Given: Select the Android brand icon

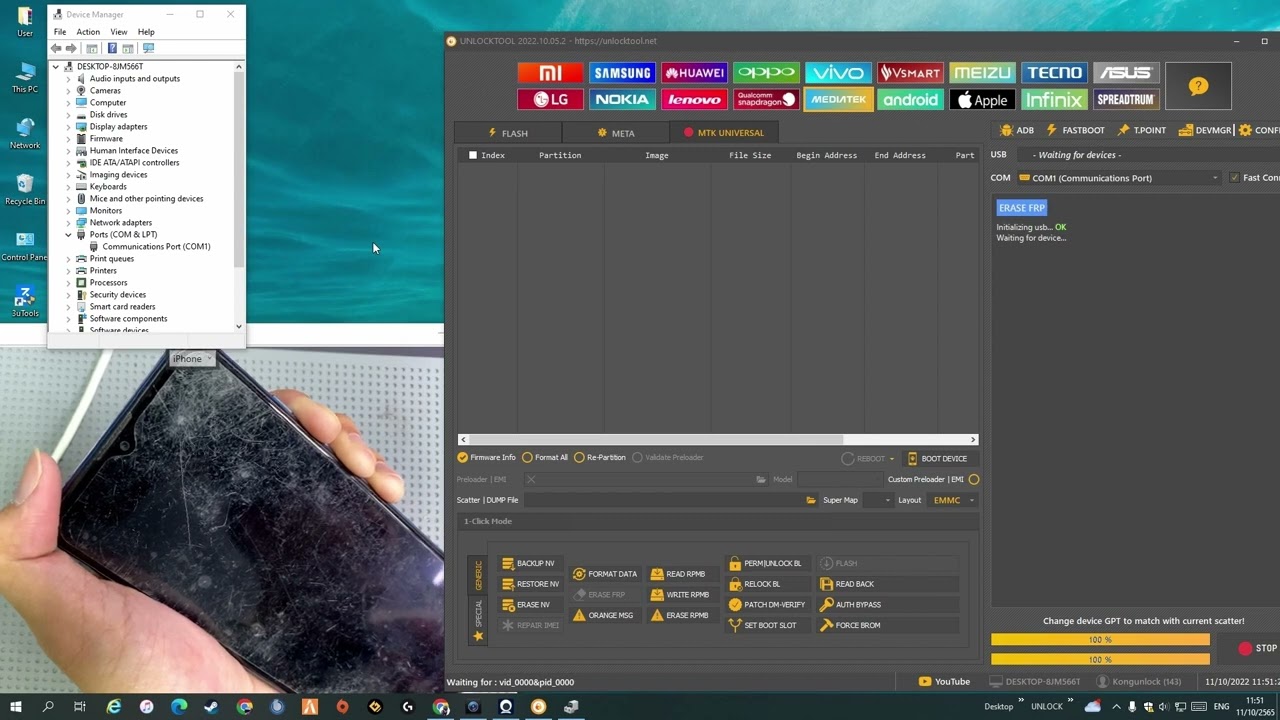Looking at the screenshot, I should (x=910, y=99).
